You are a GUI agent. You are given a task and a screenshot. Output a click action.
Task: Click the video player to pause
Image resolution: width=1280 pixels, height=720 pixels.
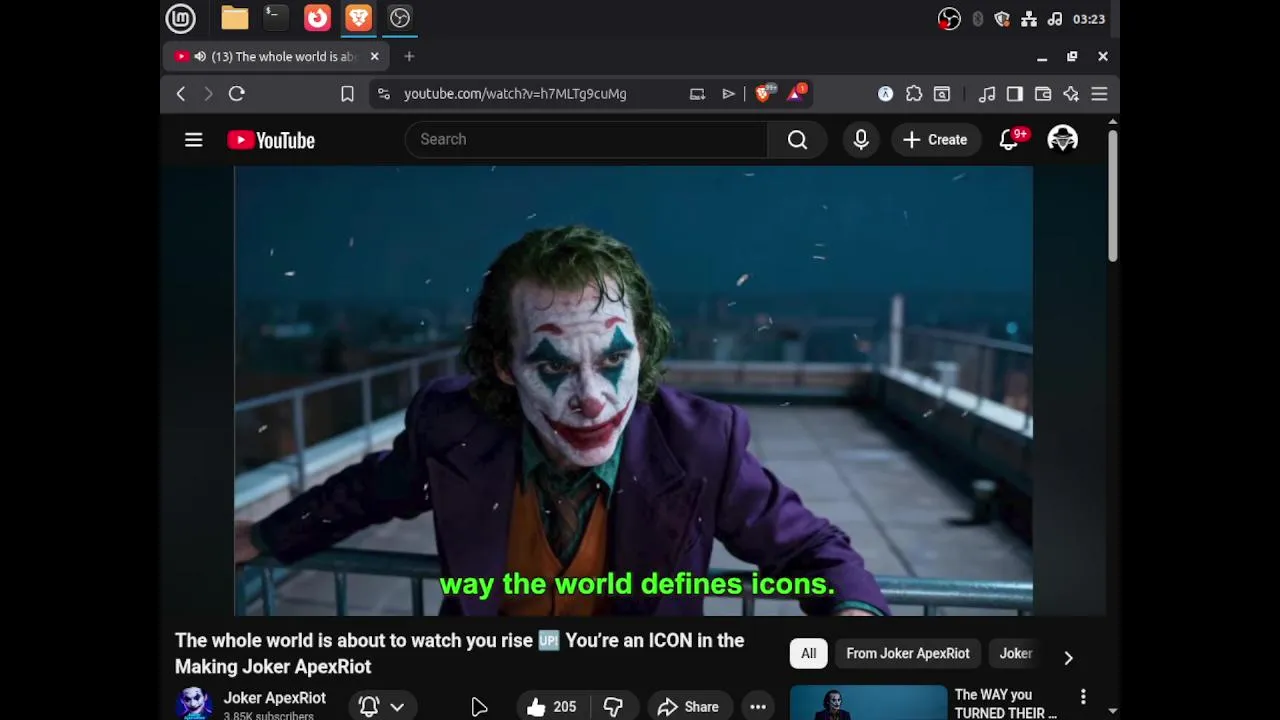(633, 391)
